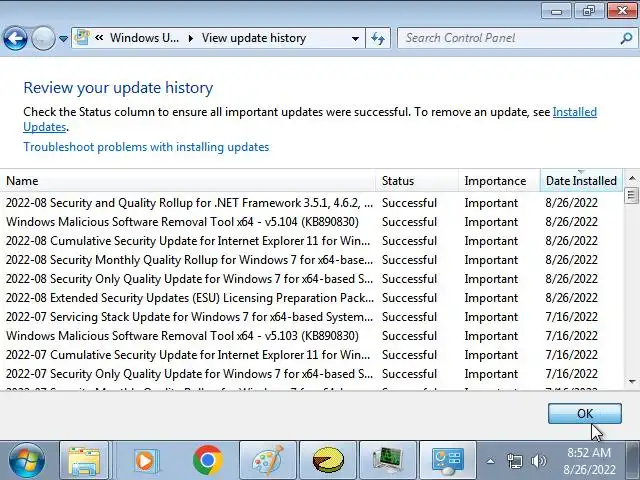Select 2022-07 Cumulative IE 11 update row

(x=311, y=355)
